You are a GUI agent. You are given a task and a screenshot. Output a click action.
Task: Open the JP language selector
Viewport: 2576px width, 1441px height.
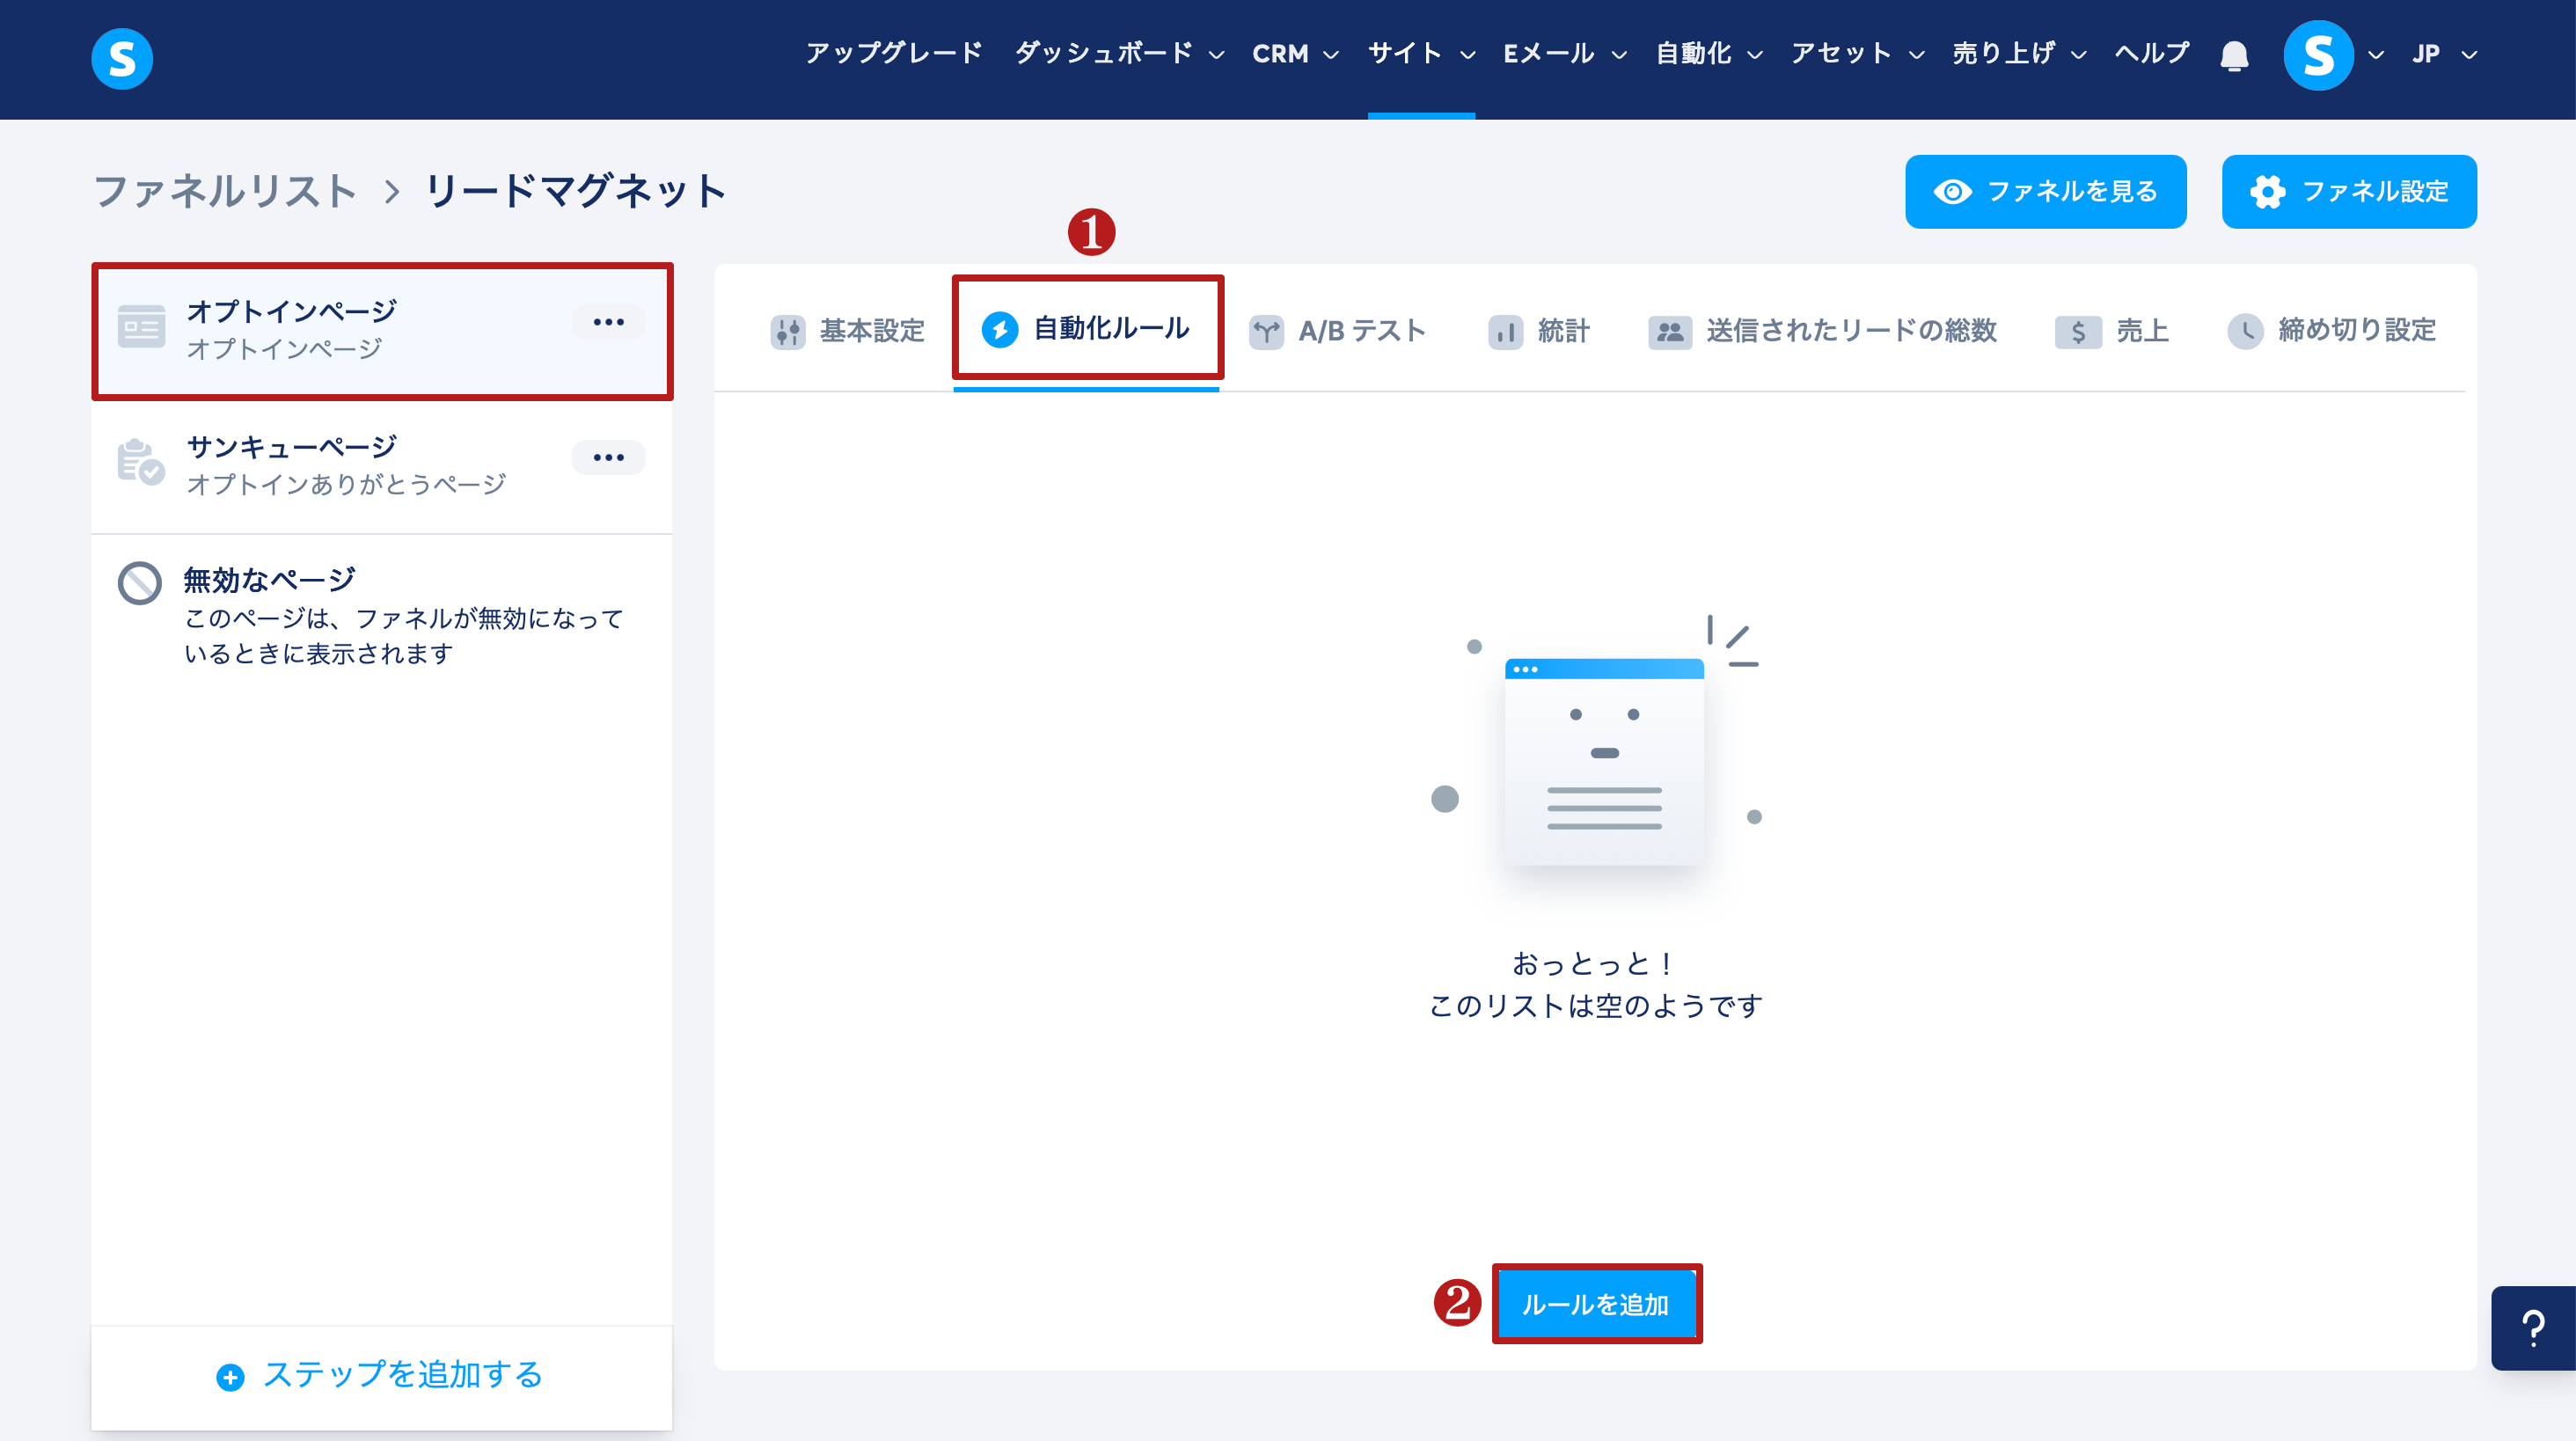click(2443, 54)
